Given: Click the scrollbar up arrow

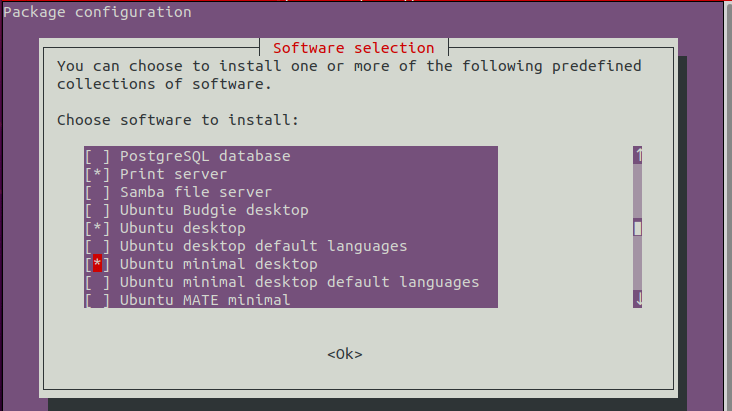Looking at the screenshot, I should pyautogui.click(x=638, y=155).
